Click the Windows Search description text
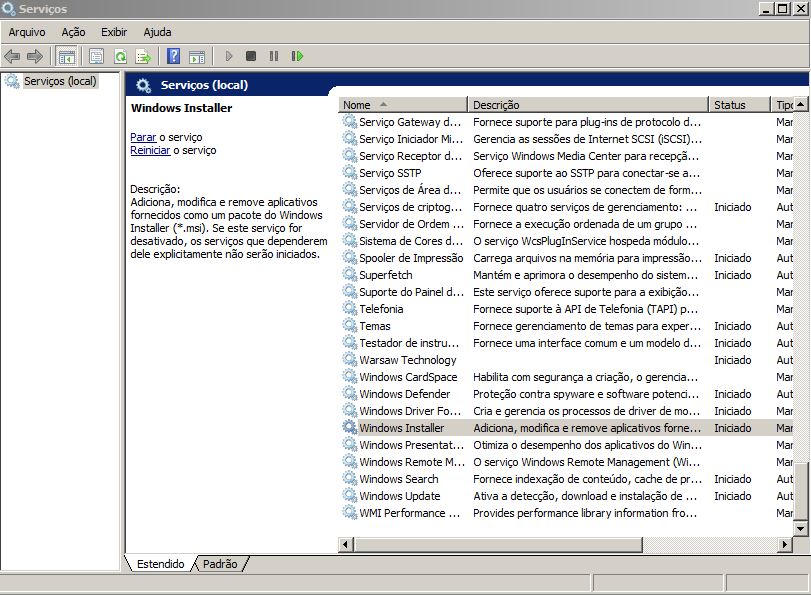 click(x=587, y=479)
